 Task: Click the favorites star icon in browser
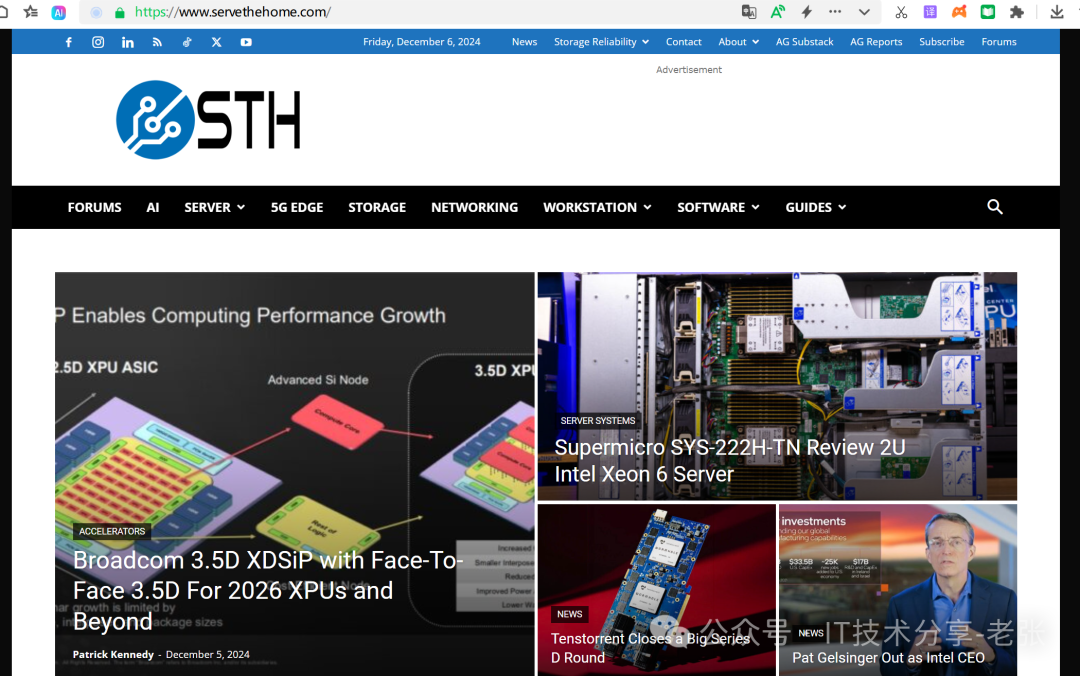30,12
